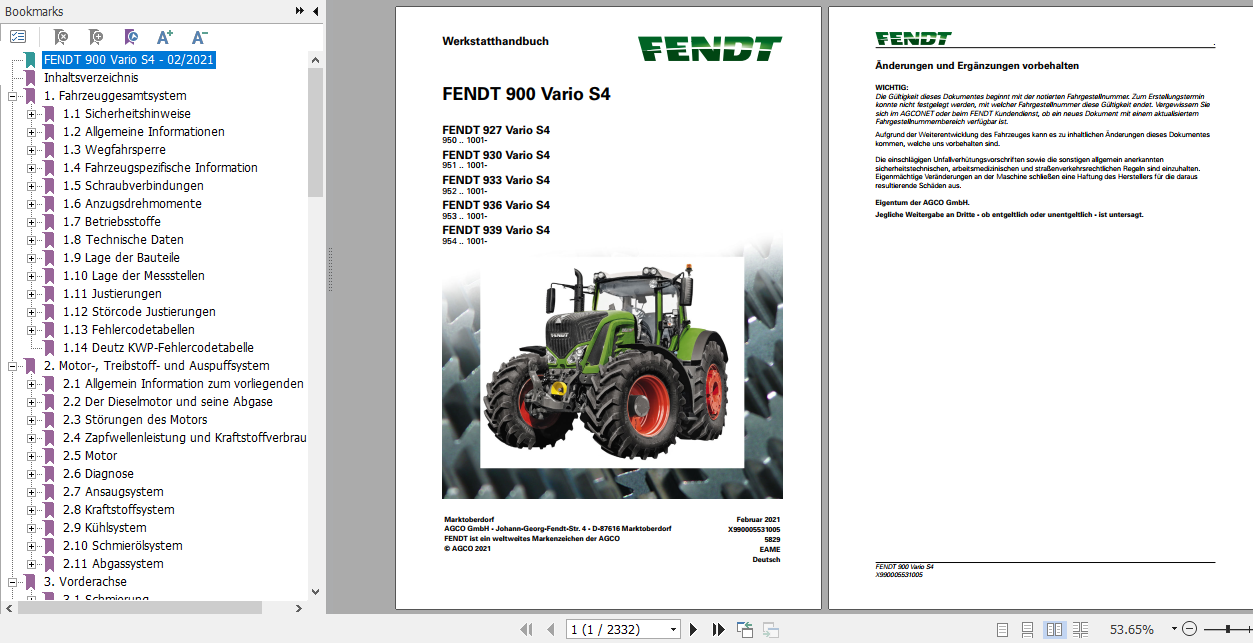Decrease bookmark text size with A-
The image size is (1253, 643).
(x=199, y=37)
